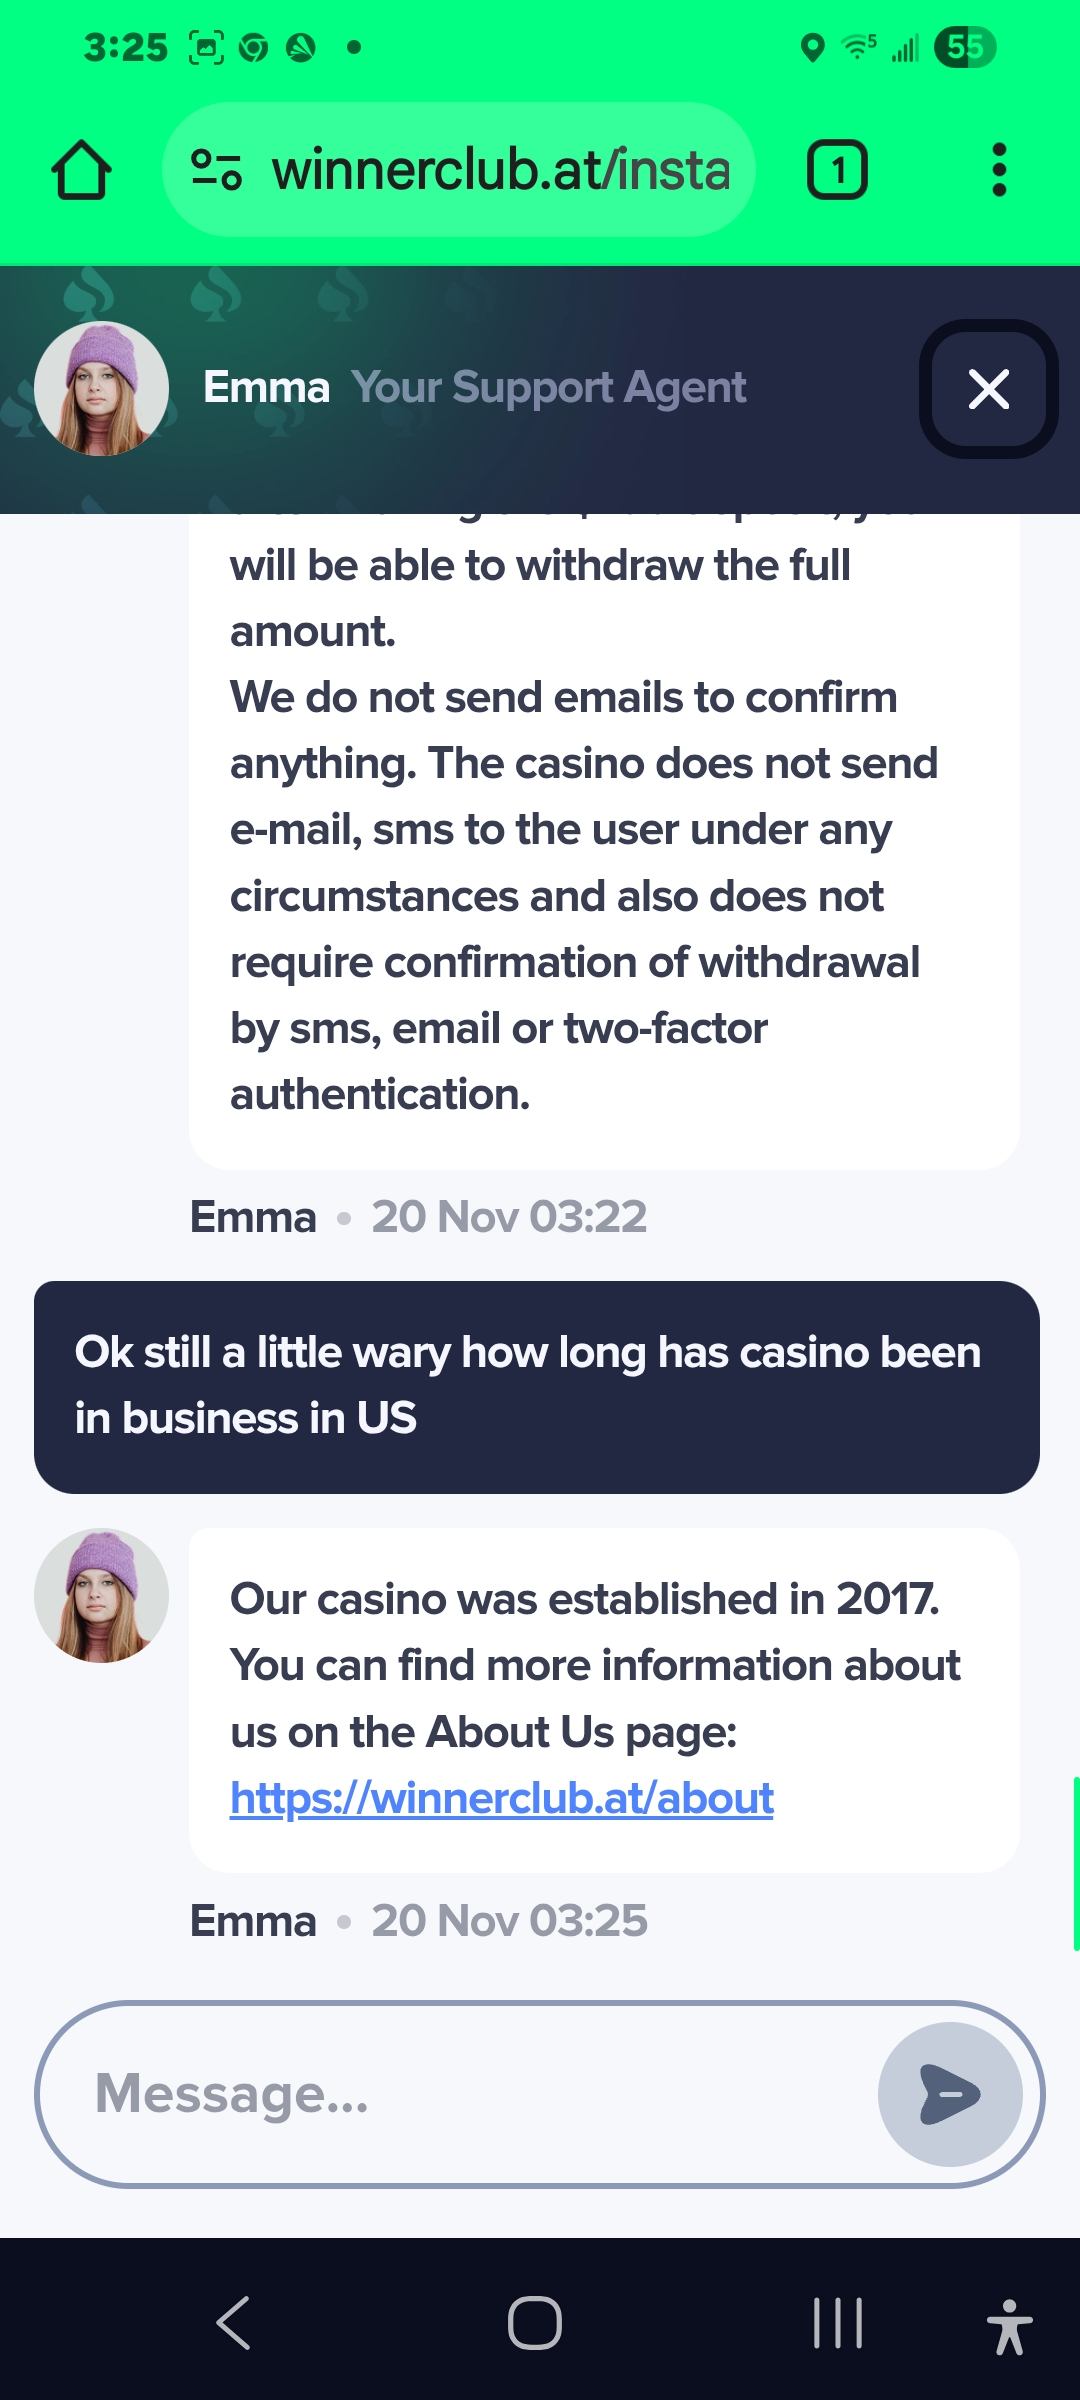Tap the accessibility figure icon

(1009, 2326)
